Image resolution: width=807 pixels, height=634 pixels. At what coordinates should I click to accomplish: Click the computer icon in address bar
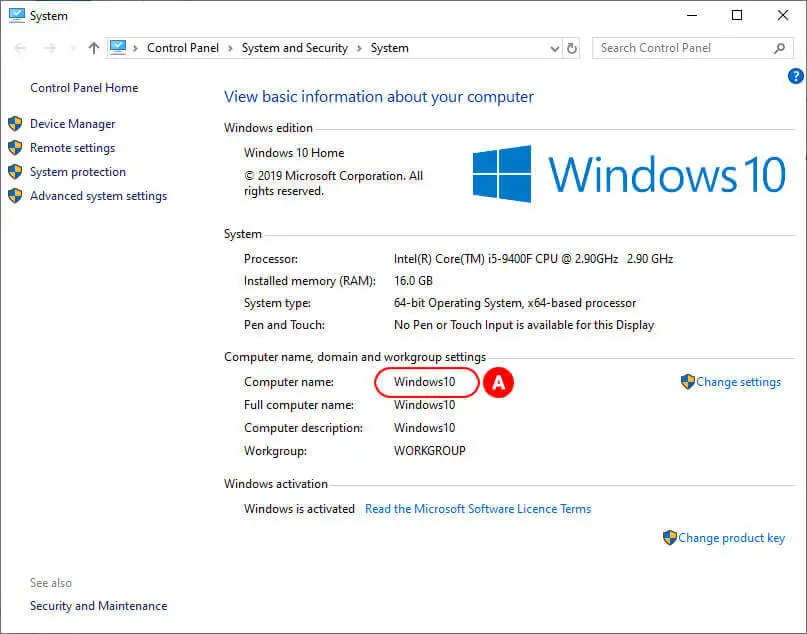[x=118, y=48]
